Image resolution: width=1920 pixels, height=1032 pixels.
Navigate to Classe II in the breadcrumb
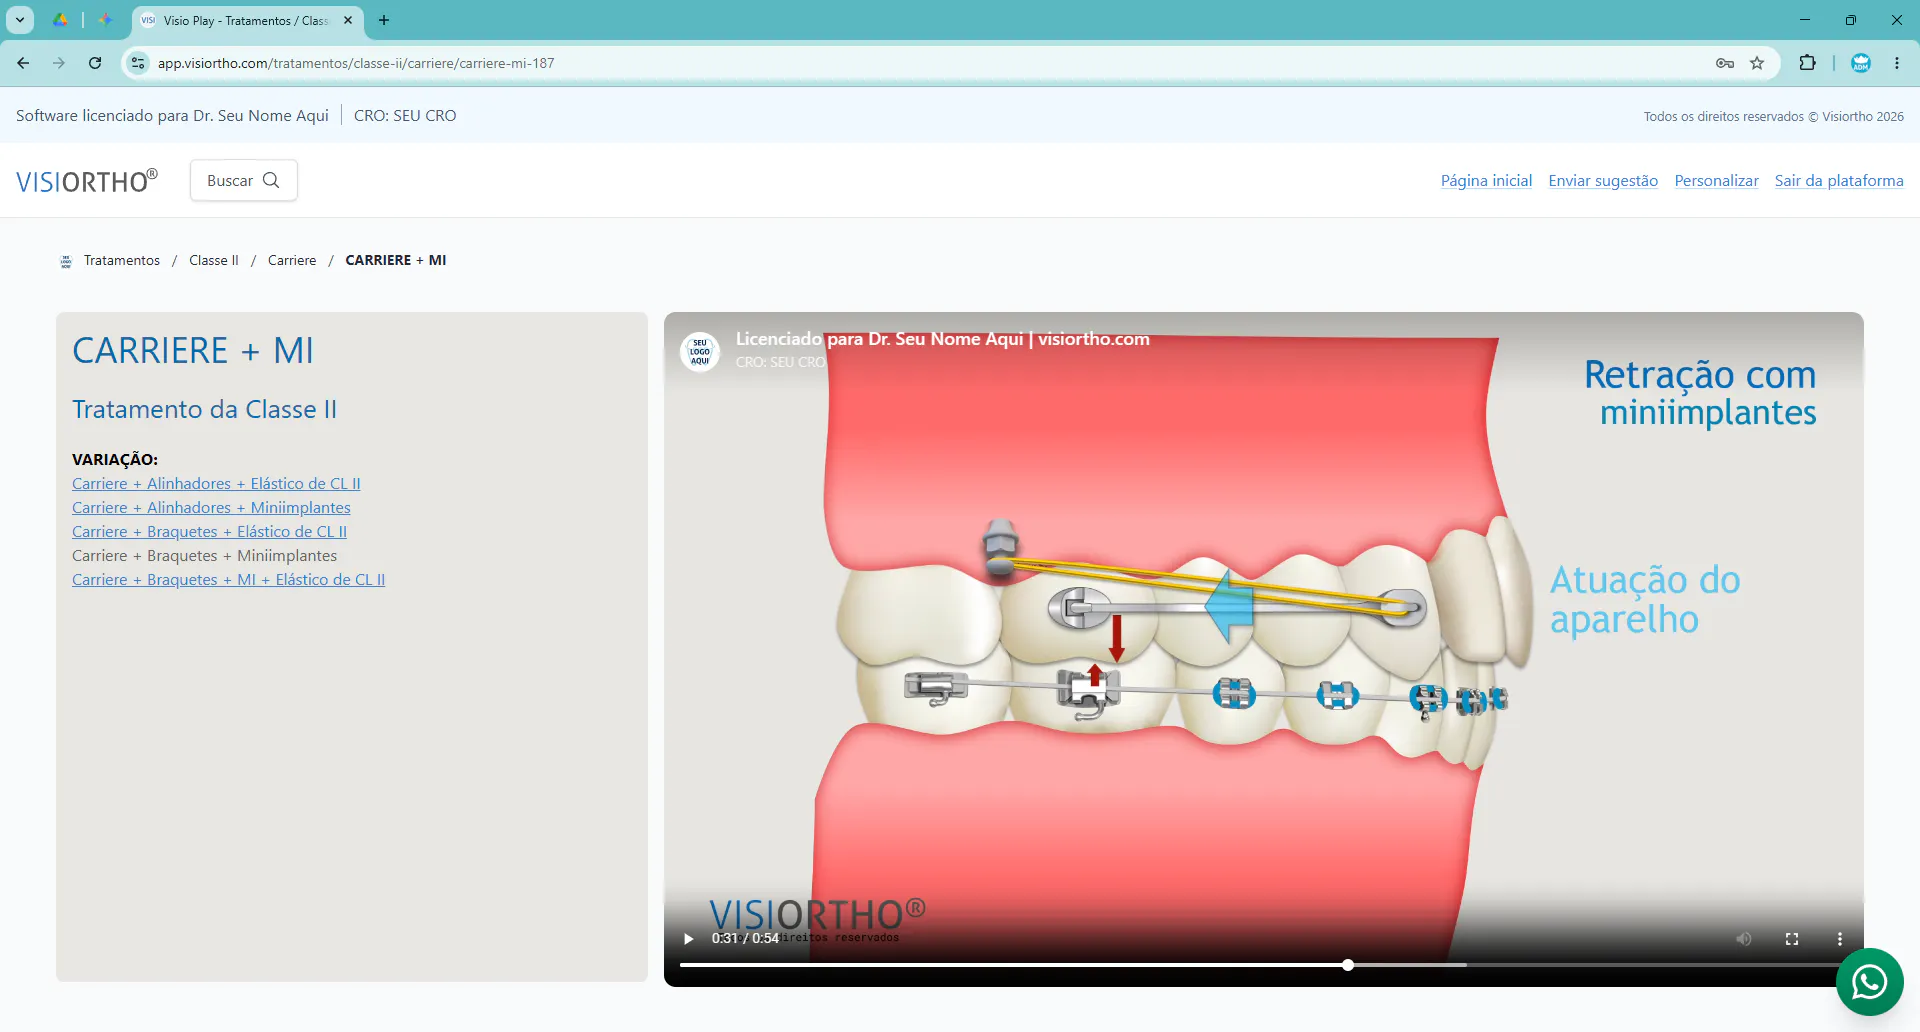pos(214,261)
